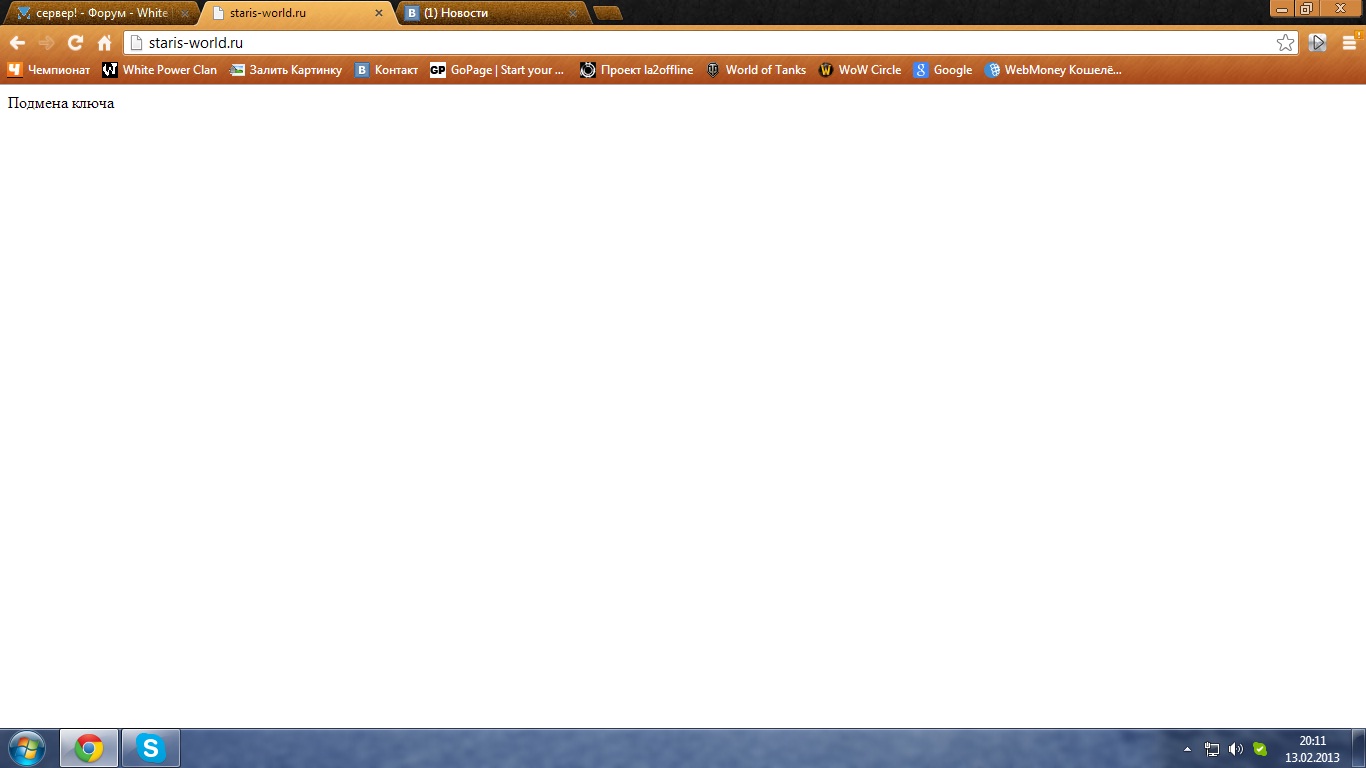Bookmark this page with the star icon

coord(1285,43)
